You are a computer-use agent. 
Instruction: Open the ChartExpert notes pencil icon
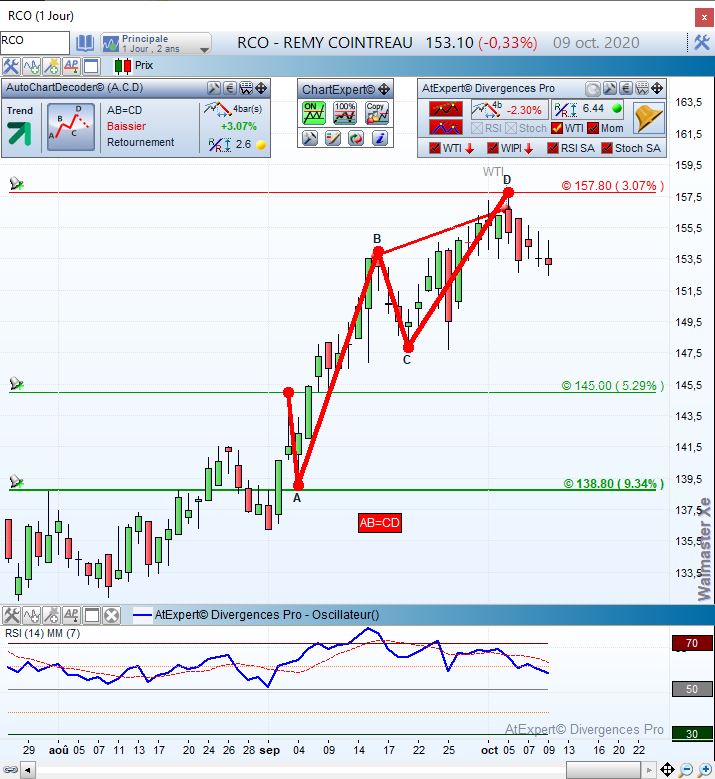point(333,138)
